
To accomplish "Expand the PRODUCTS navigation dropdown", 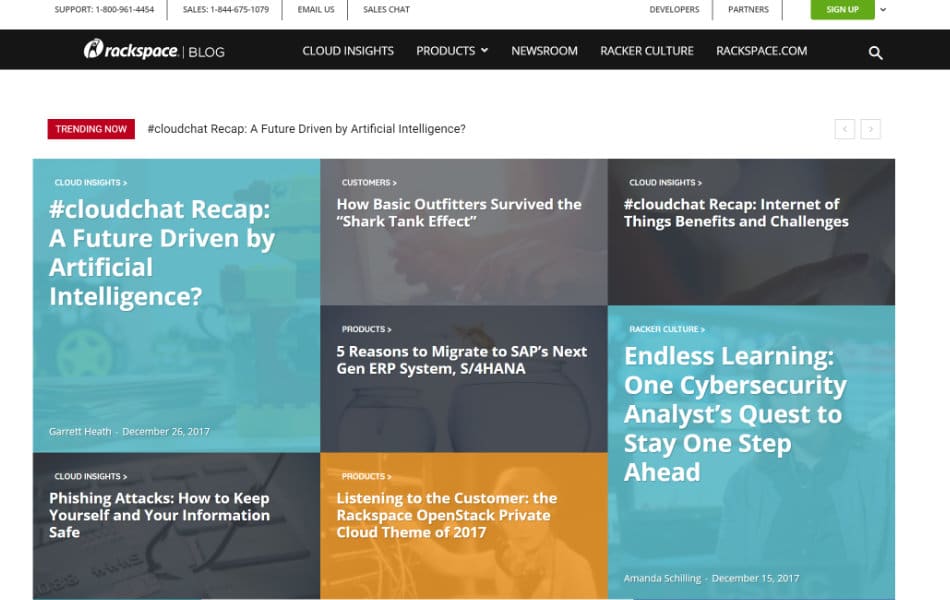I will [449, 51].
